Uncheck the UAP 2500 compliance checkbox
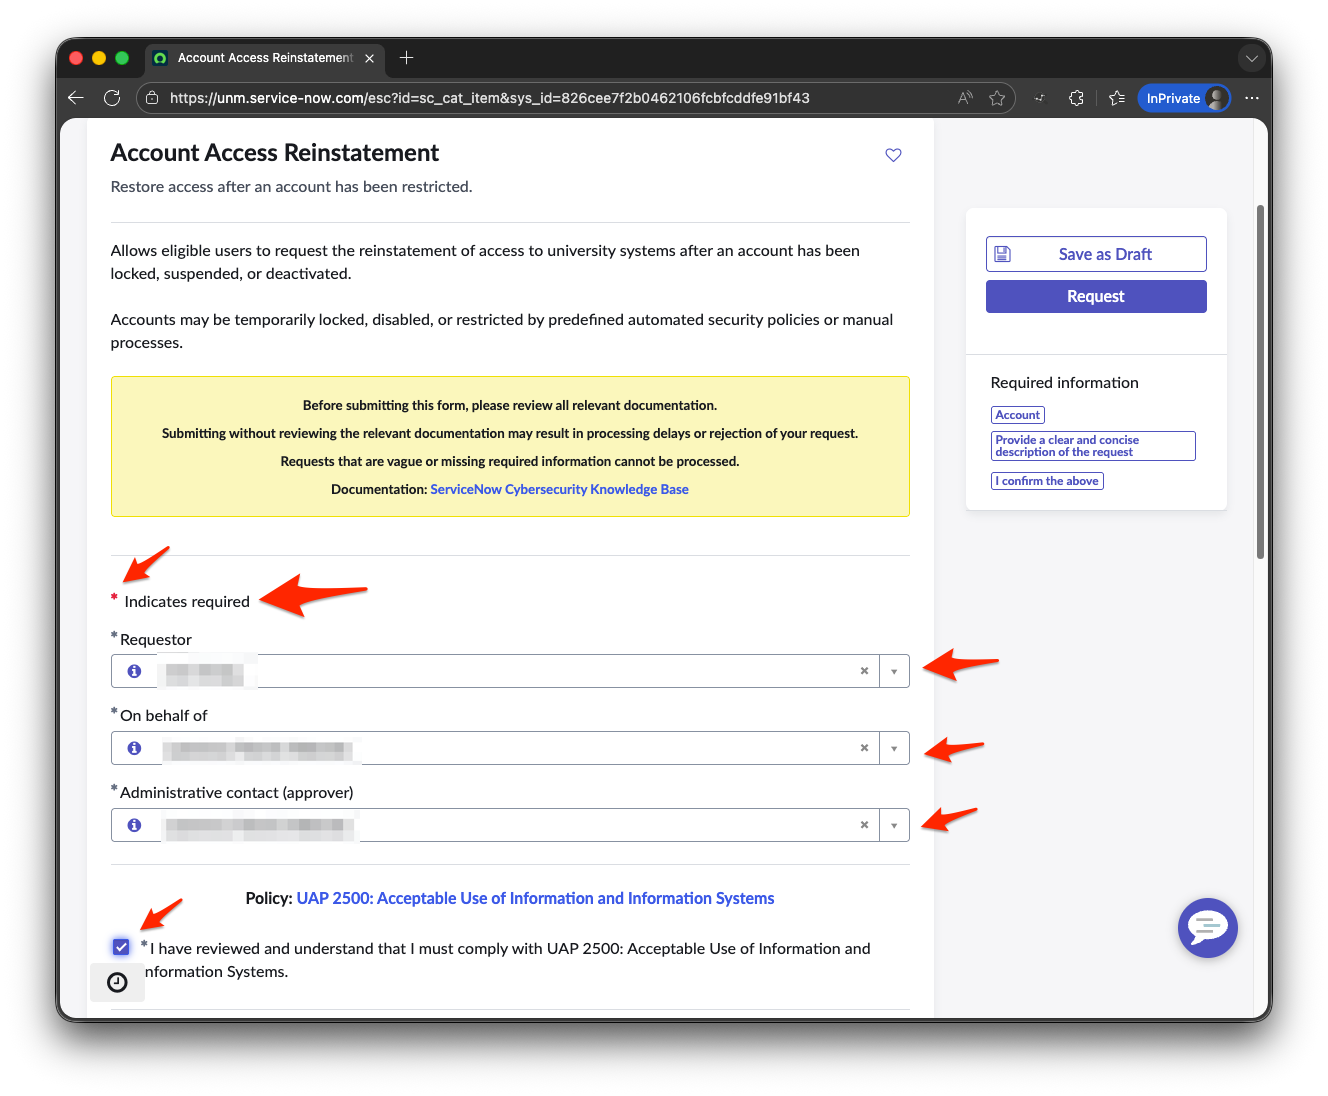Viewport: 1328px width, 1096px height. [x=121, y=946]
